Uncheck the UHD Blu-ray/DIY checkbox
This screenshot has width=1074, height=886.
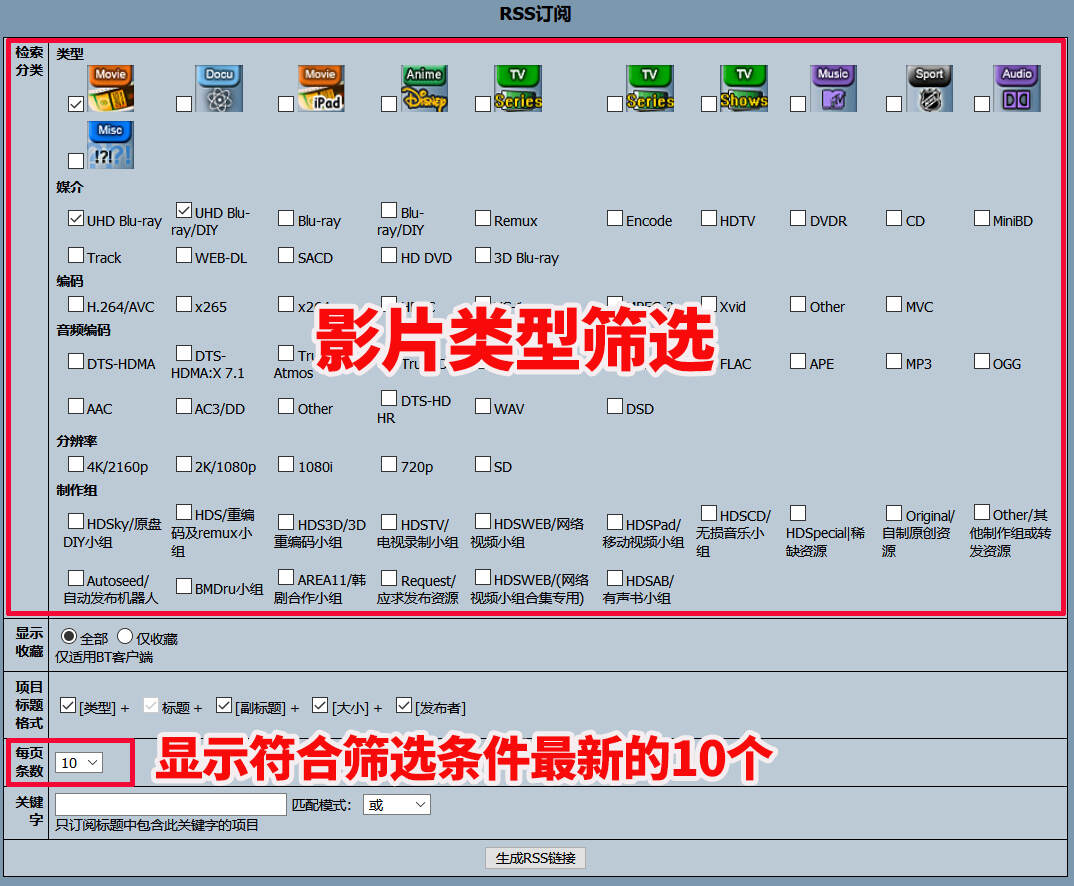coord(184,210)
